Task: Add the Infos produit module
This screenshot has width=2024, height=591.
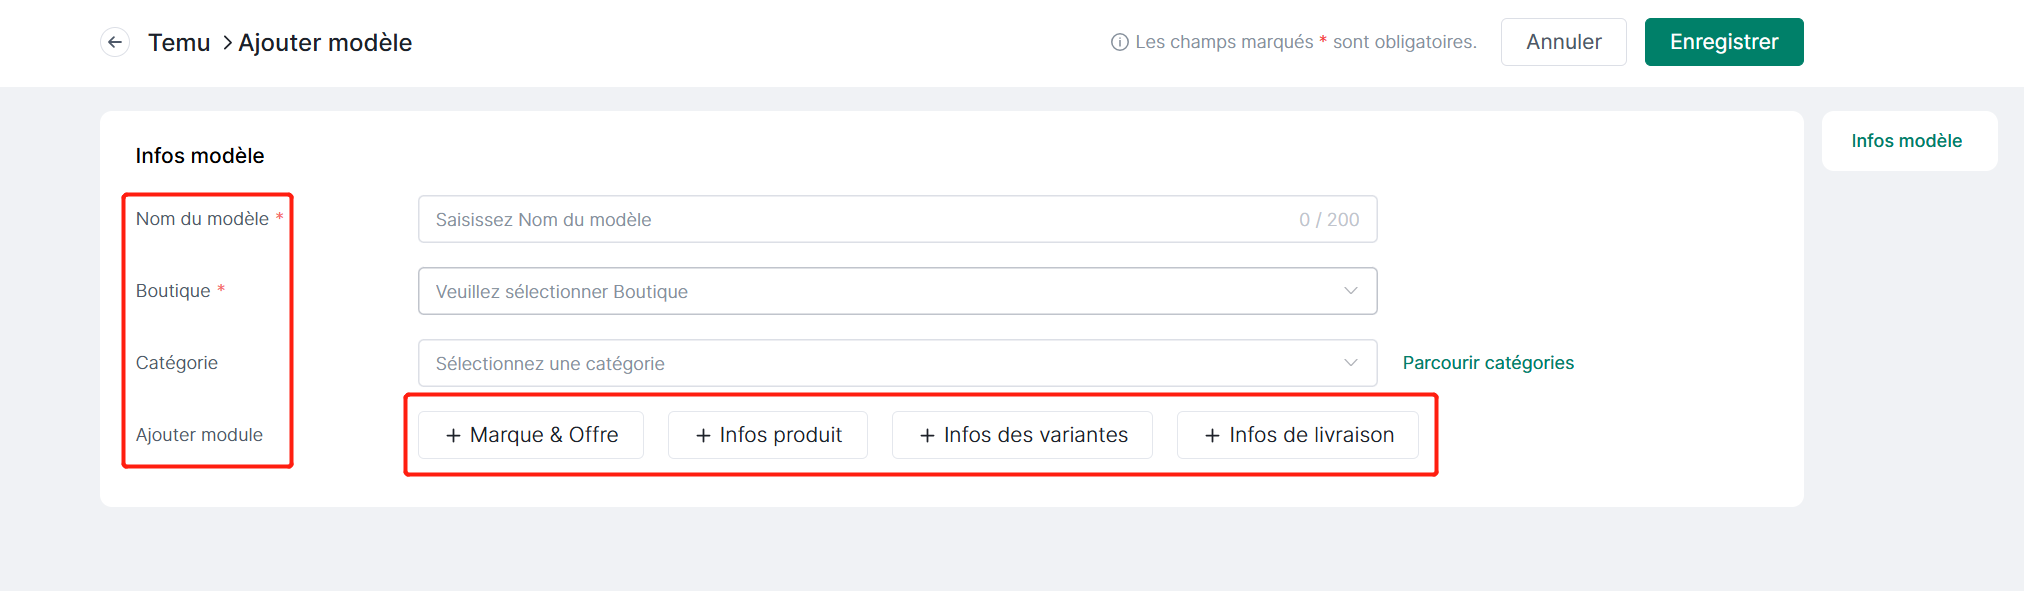Action: 768,435
